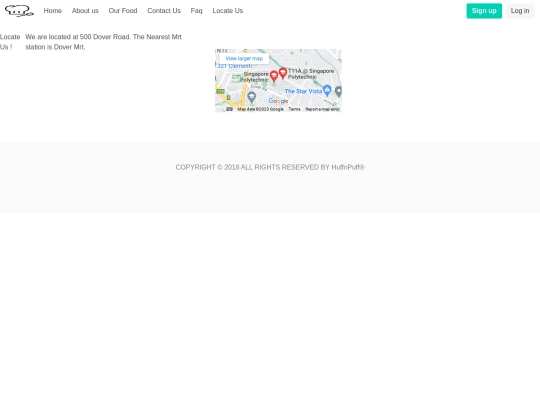The image size is (540, 405).
Task: Click the Sign up button
Action: 484,11
